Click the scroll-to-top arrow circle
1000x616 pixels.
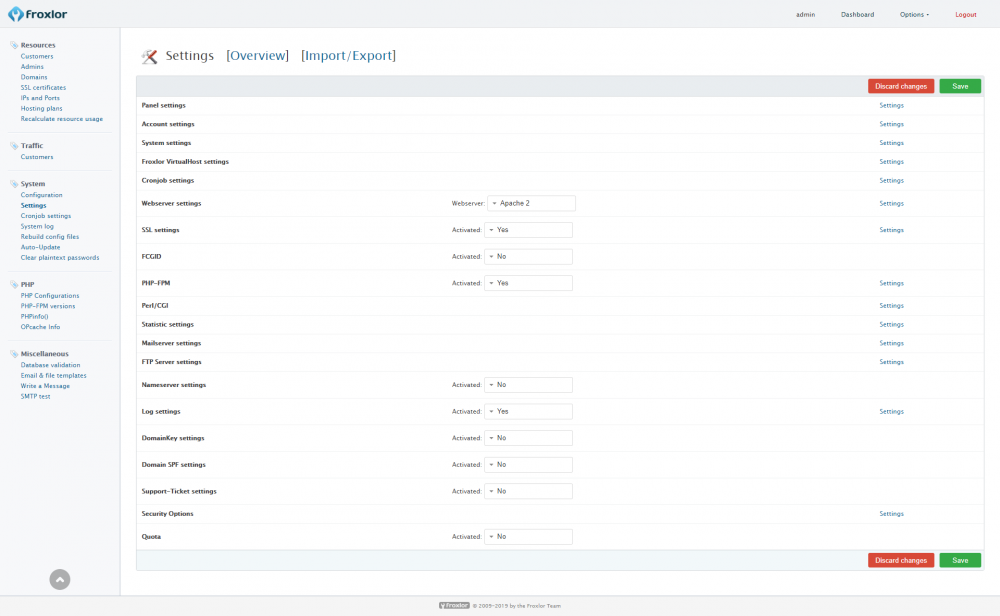[60, 578]
